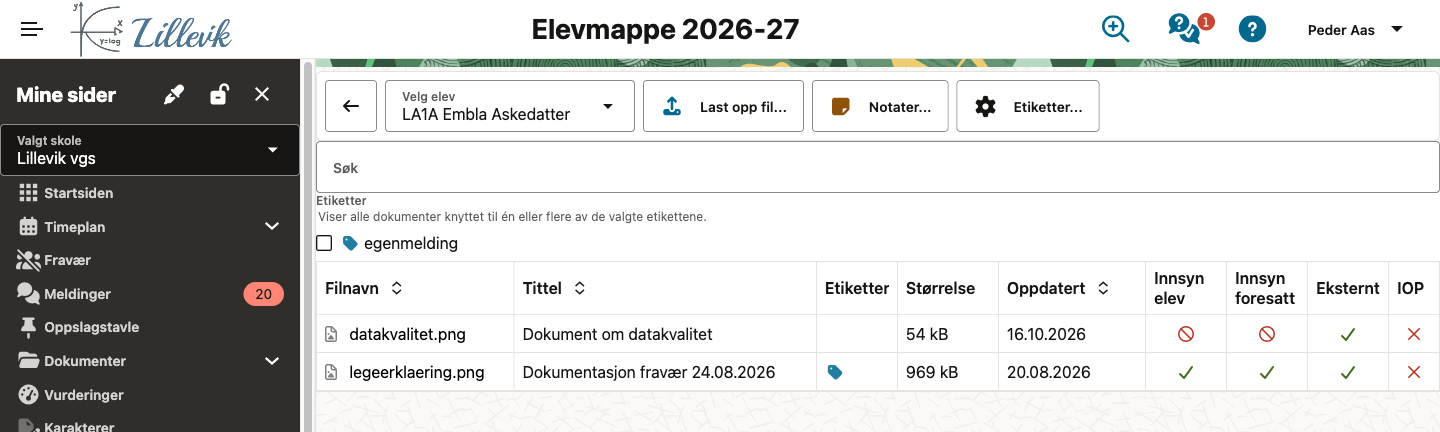This screenshot has width=1440, height=432.
Task: Toggle Innsyn elev for legeerklaering.png
Action: [1186, 372]
